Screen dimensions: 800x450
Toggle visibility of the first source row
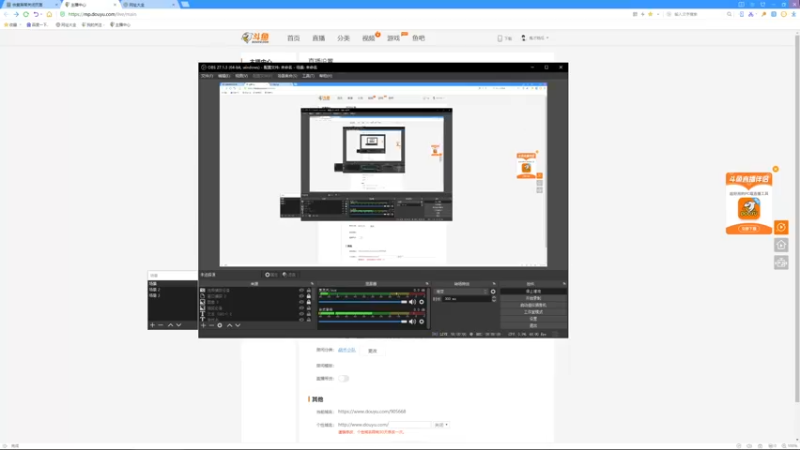pyautogui.click(x=302, y=290)
